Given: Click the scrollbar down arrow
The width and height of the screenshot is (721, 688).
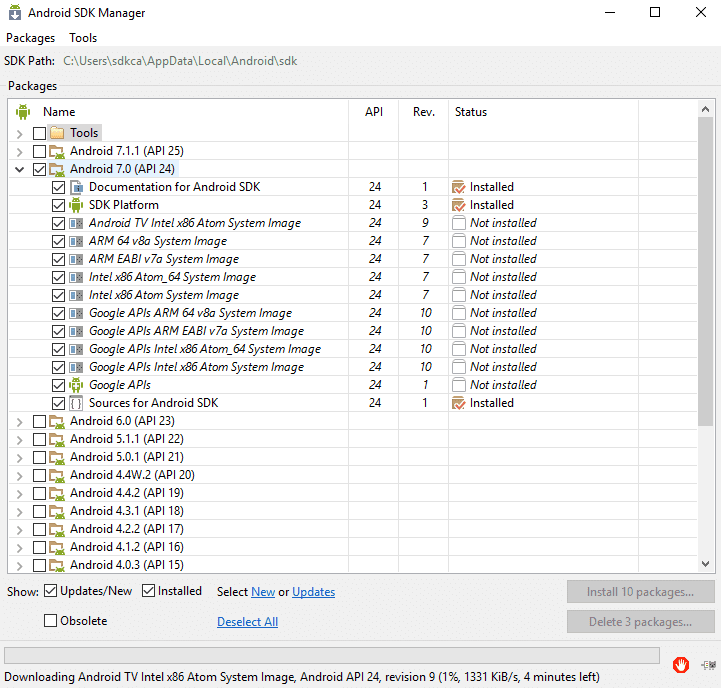Looking at the screenshot, I should (705, 563).
